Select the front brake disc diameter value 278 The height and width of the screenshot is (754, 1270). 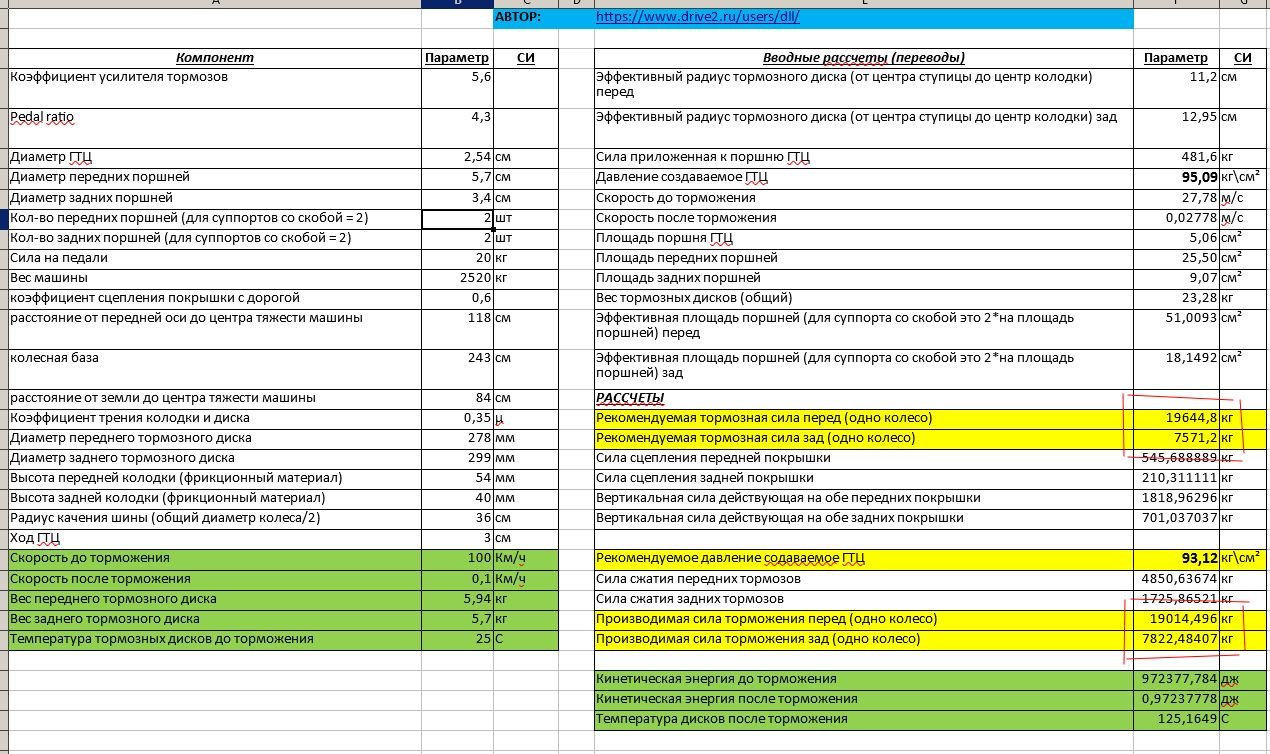pos(458,438)
